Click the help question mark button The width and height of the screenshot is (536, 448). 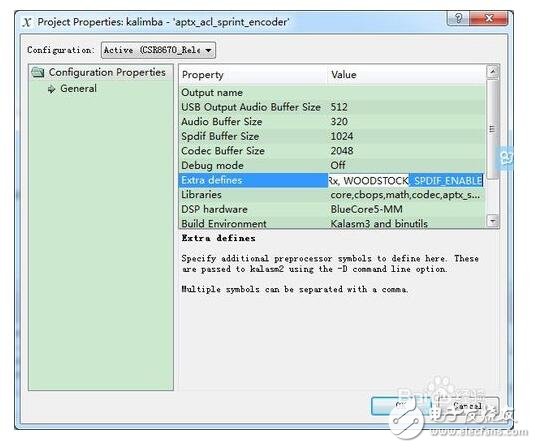click(x=458, y=18)
